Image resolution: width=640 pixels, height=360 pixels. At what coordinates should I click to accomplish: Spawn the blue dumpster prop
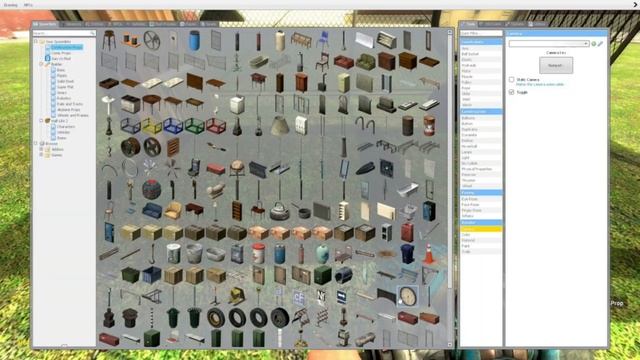(x=152, y=275)
